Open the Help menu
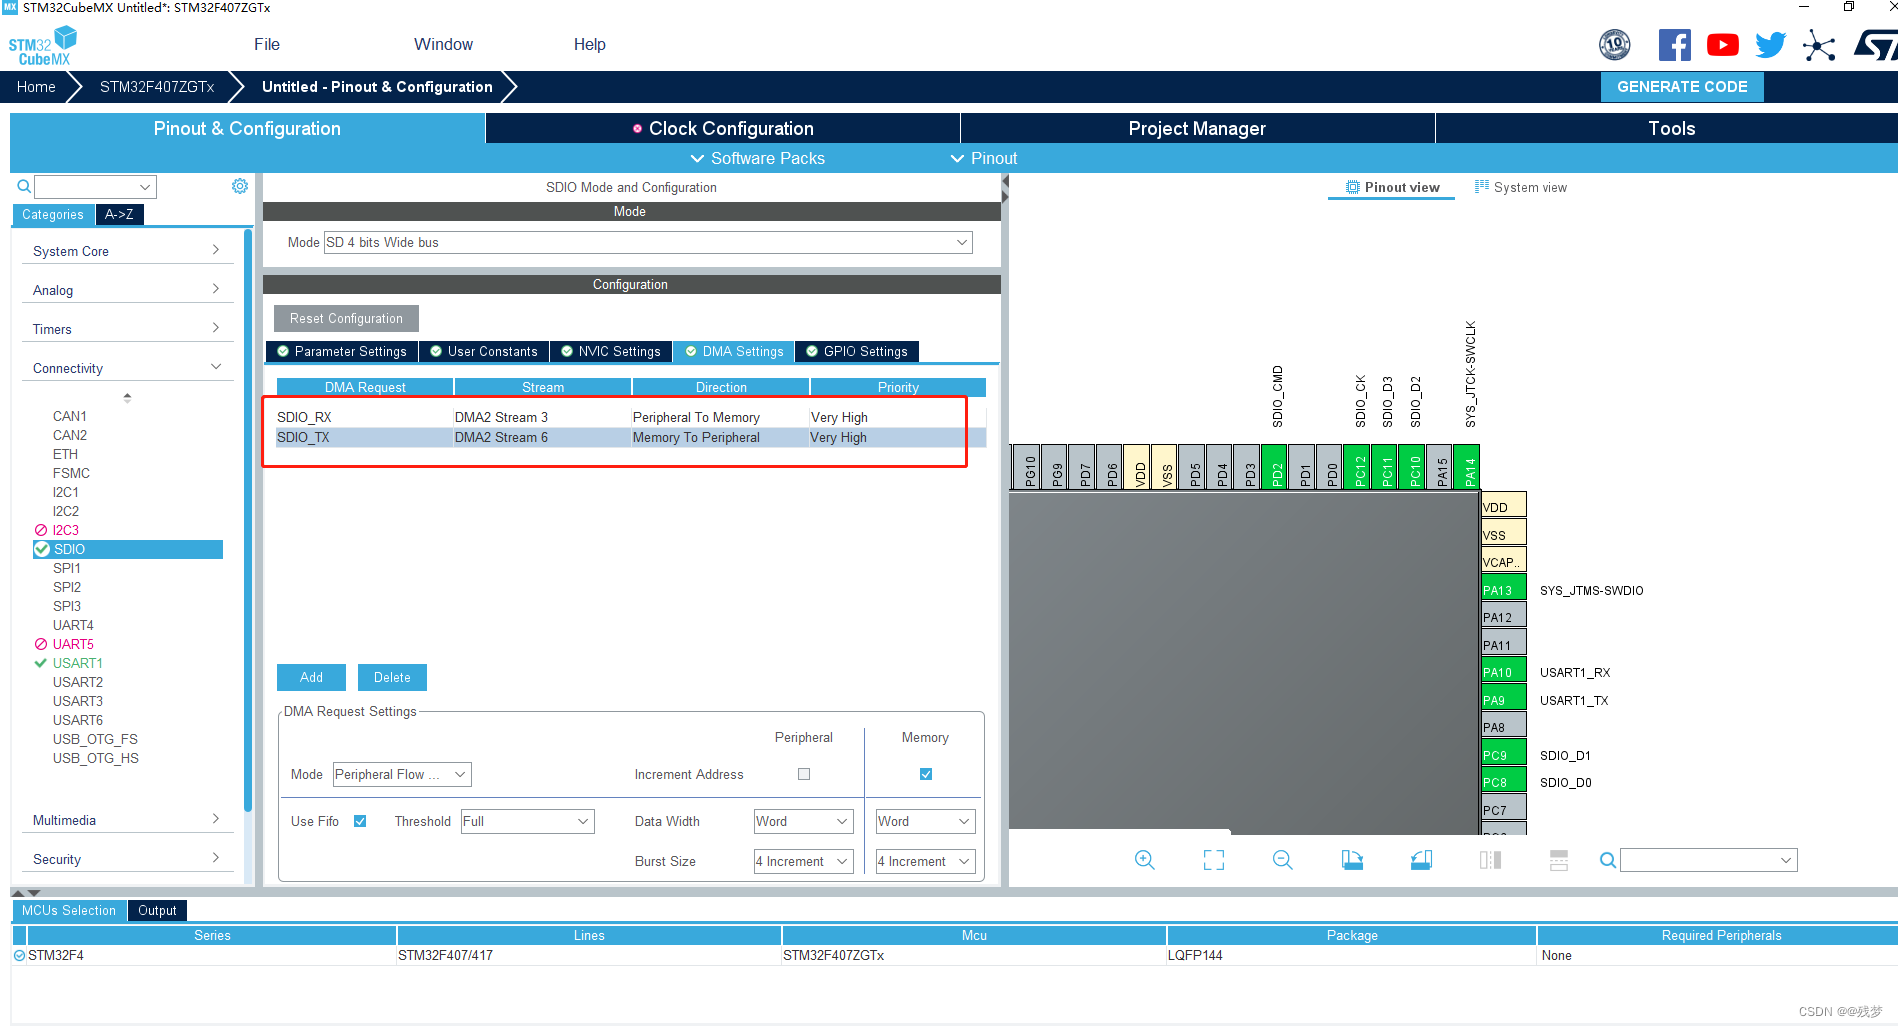The image size is (1898, 1027). (x=589, y=44)
